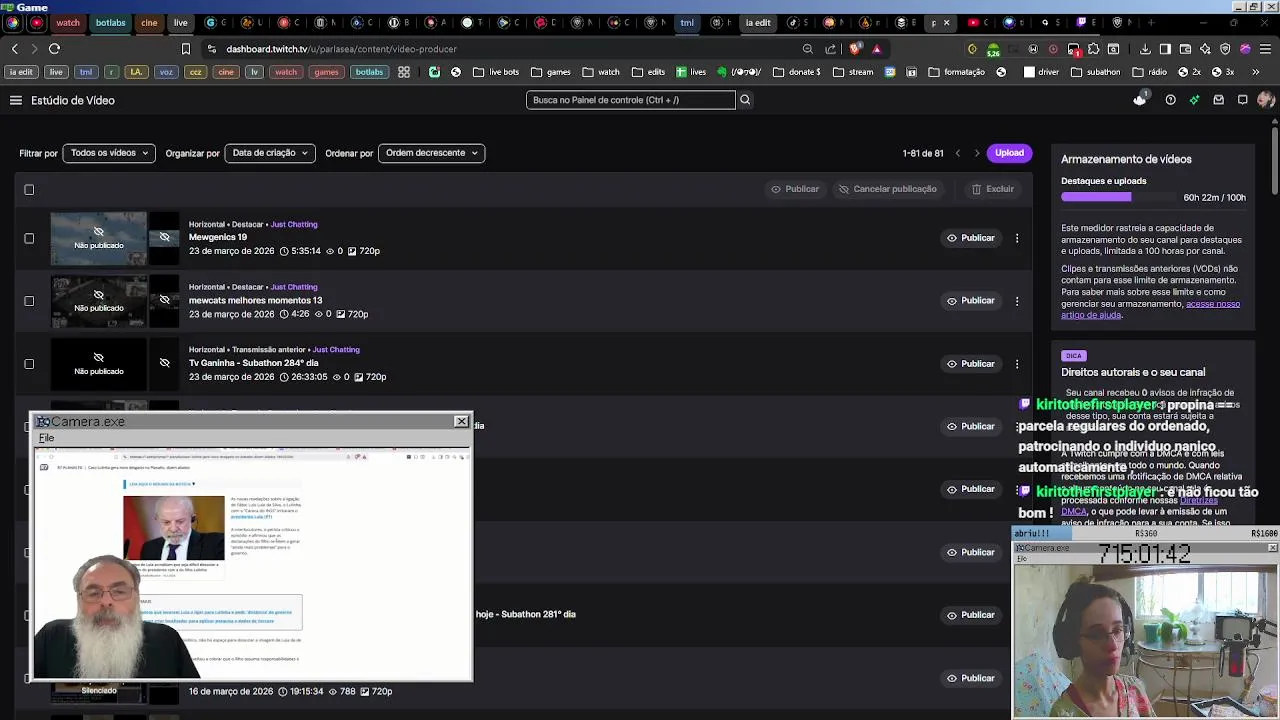Open the apps grid icon in the bookmarks bar
1280x720 pixels.
(404, 72)
